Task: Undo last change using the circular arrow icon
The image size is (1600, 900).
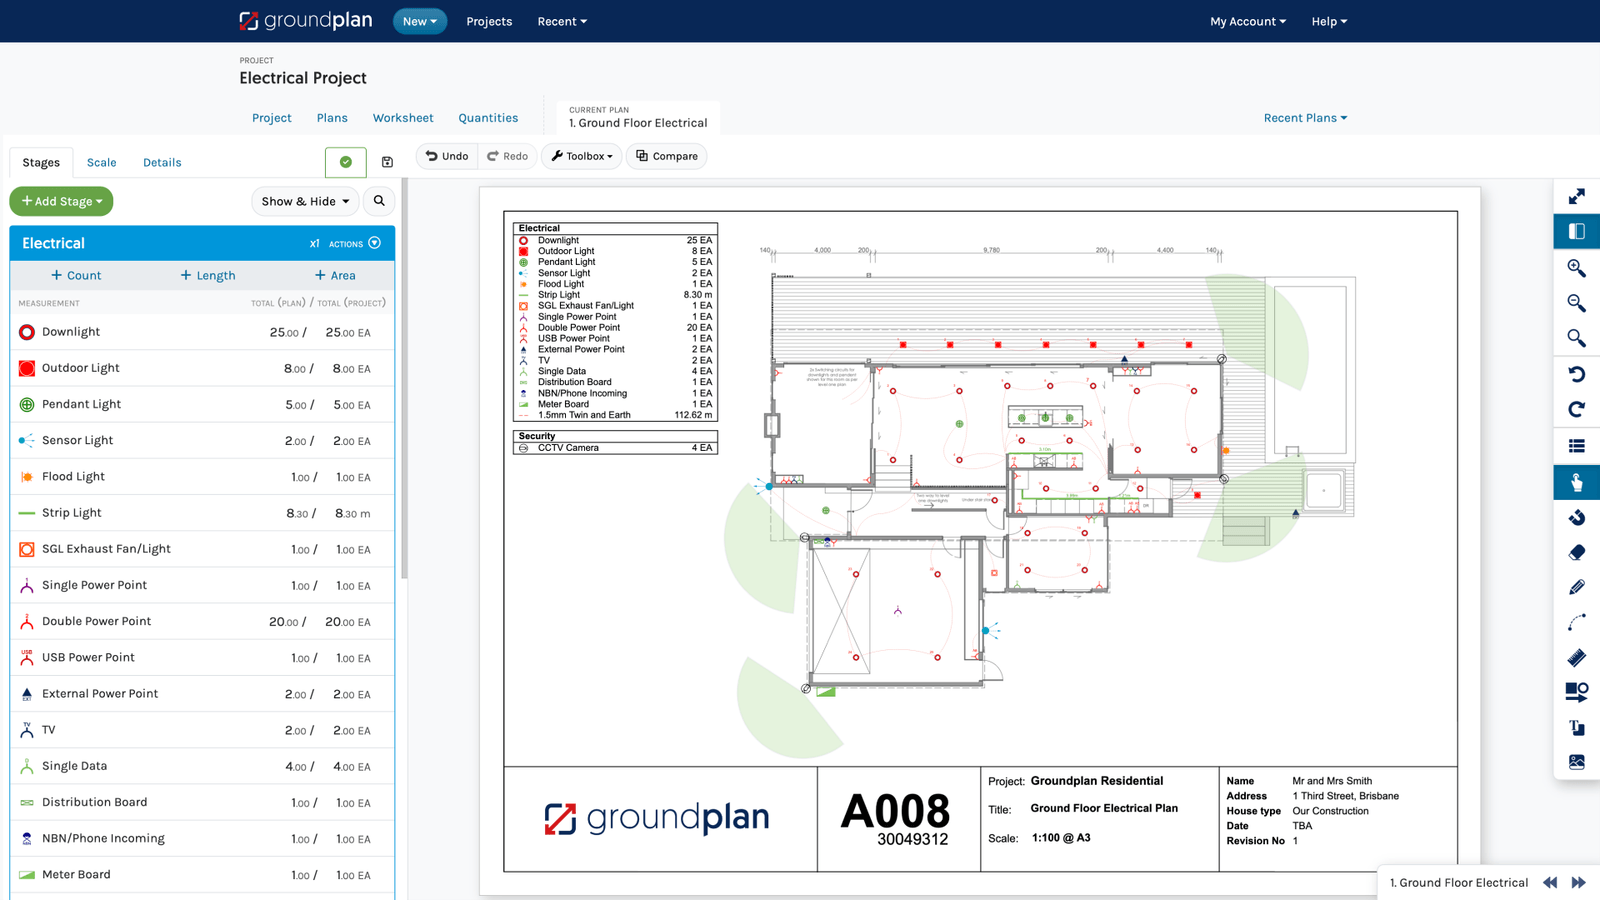Action: point(1577,373)
